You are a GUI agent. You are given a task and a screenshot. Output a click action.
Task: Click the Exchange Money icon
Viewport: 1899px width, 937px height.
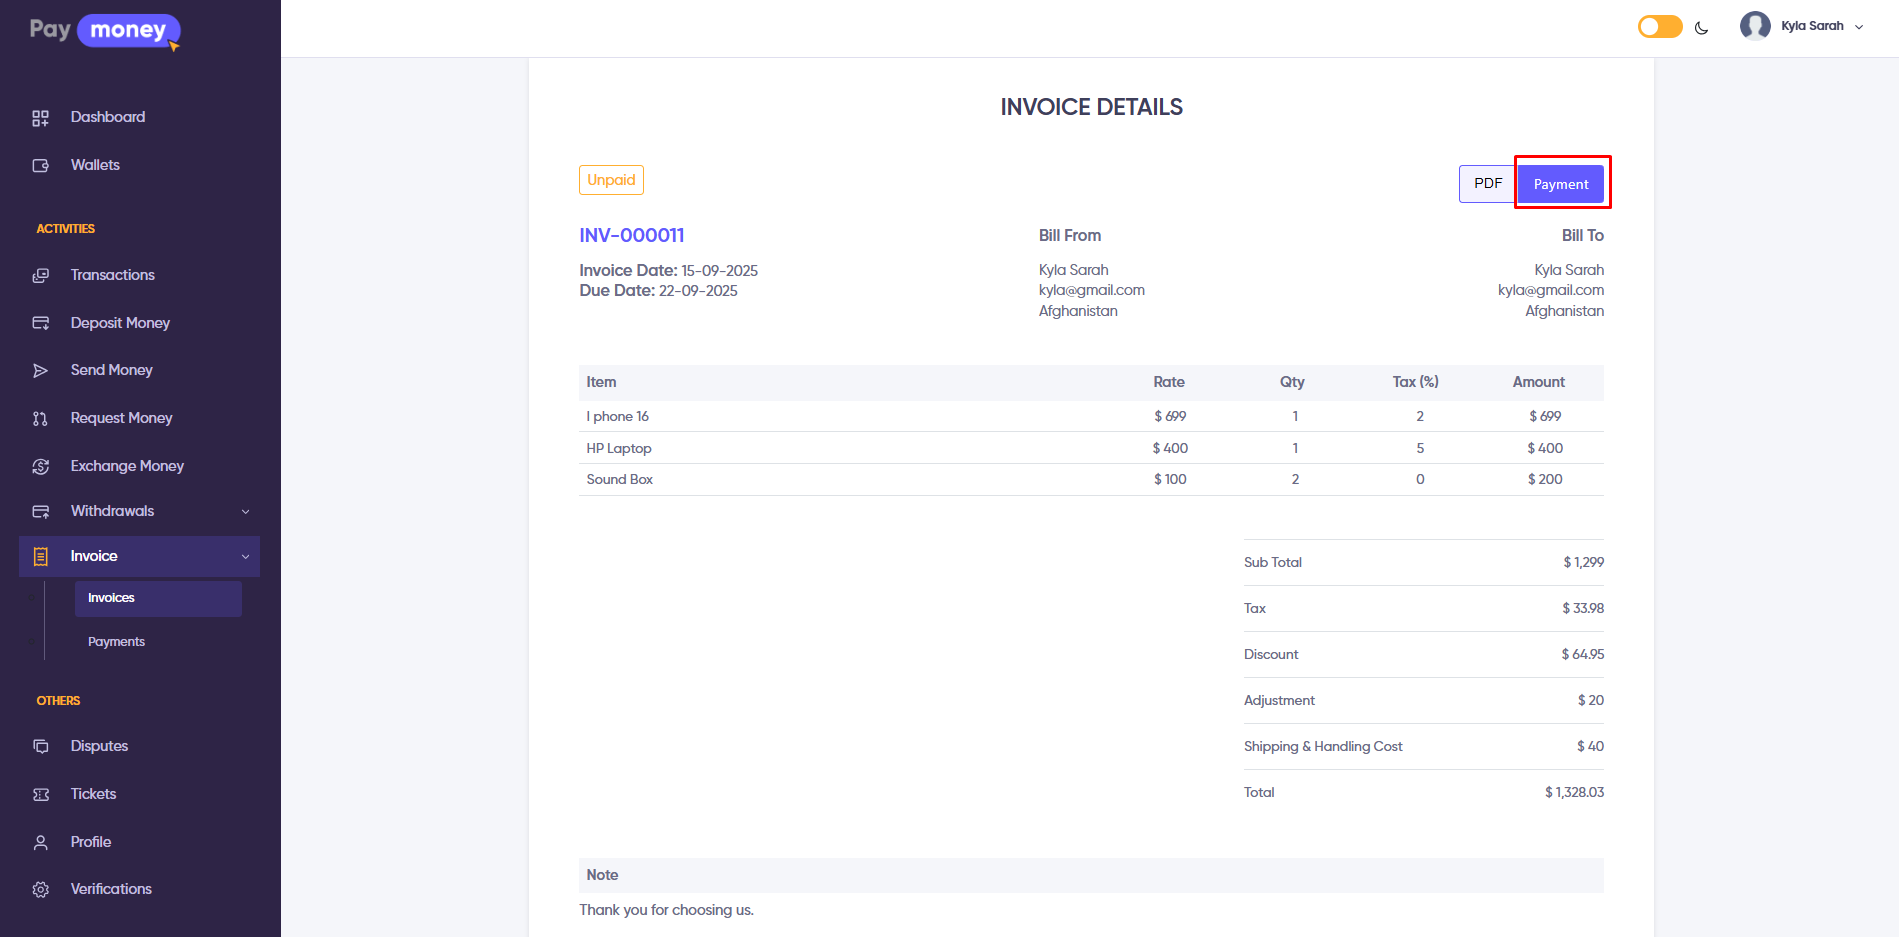(40, 467)
